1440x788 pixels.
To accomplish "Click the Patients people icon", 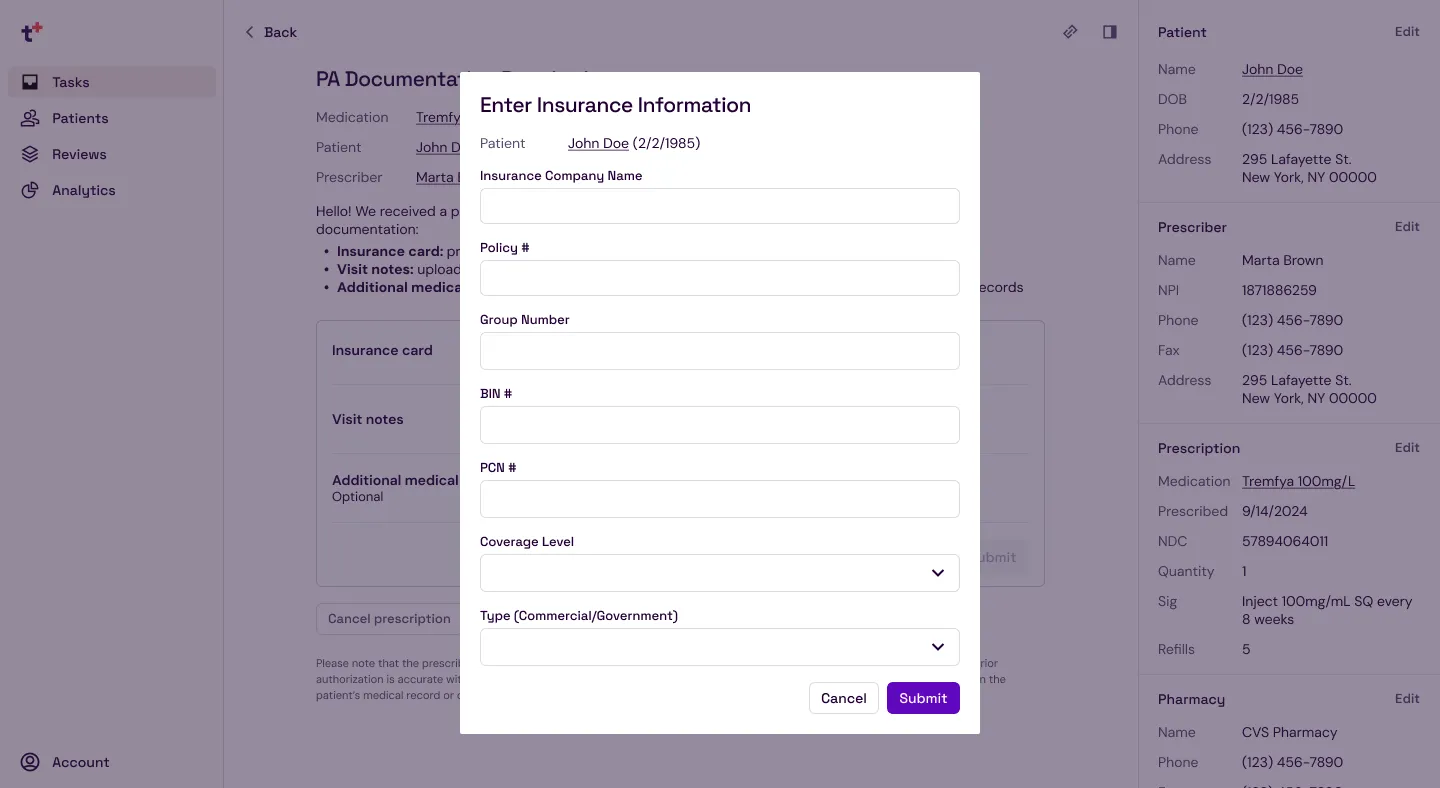I will (30, 118).
